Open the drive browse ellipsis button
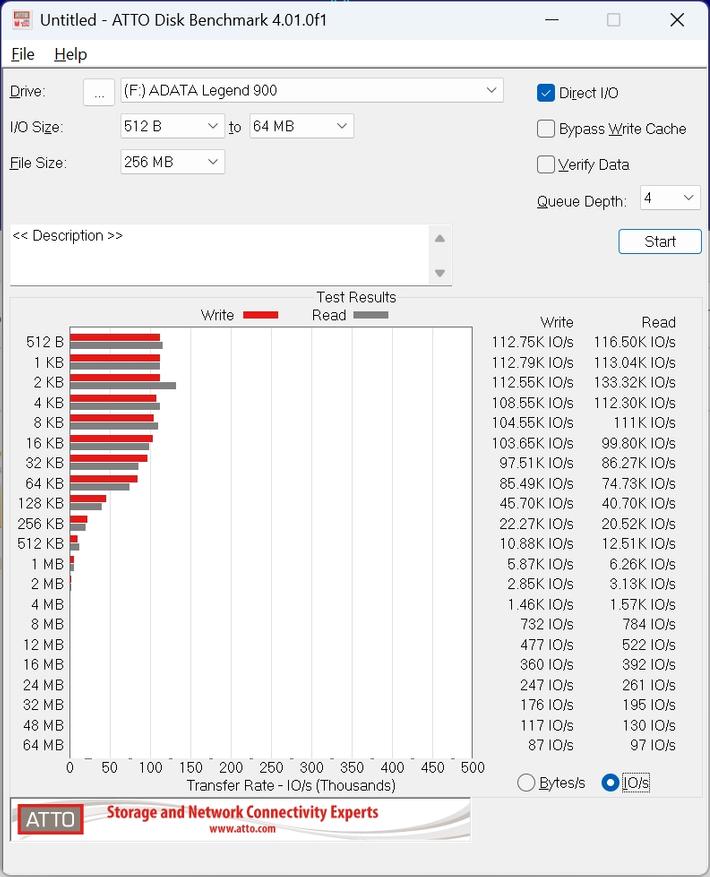The image size is (710, 877). pyautogui.click(x=99, y=92)
